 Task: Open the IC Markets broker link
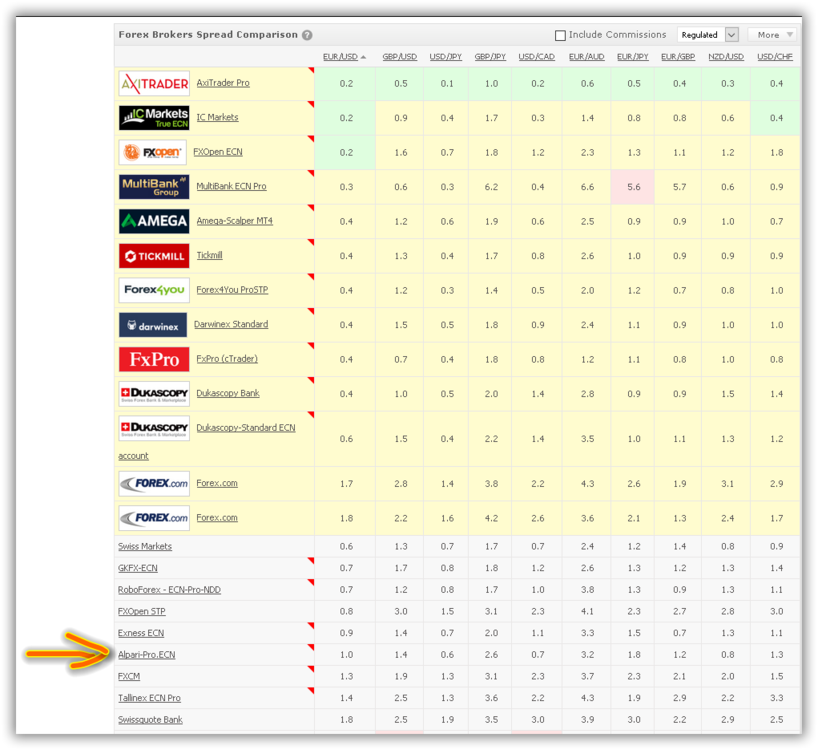click(217, 117)
